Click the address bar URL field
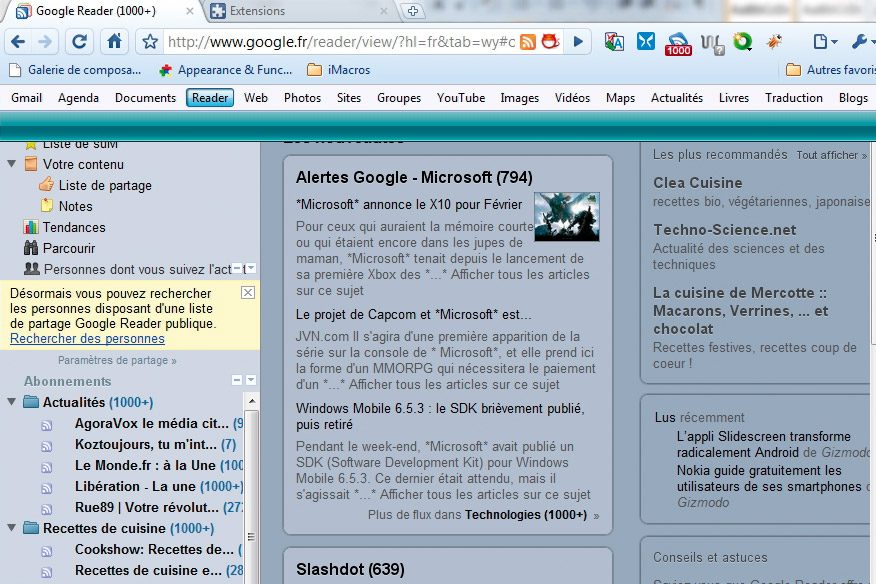 (x=341, y=42)
